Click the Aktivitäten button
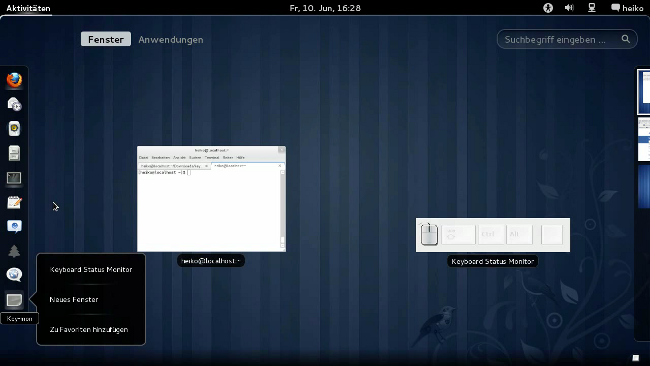Viewport: 650px width, 366px height. [28, 8]
